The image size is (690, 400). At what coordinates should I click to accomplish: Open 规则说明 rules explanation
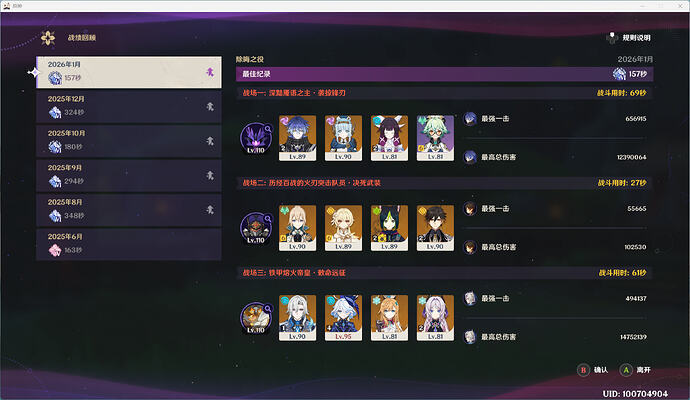point(629,38)
